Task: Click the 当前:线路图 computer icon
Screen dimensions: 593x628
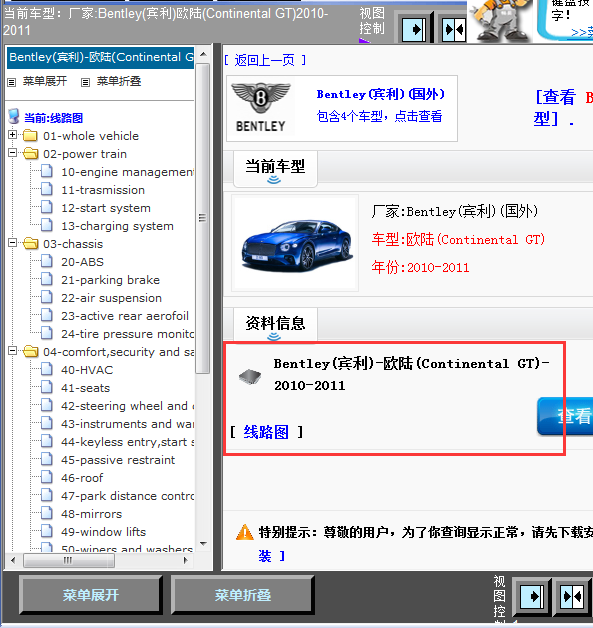Action: 14,117
